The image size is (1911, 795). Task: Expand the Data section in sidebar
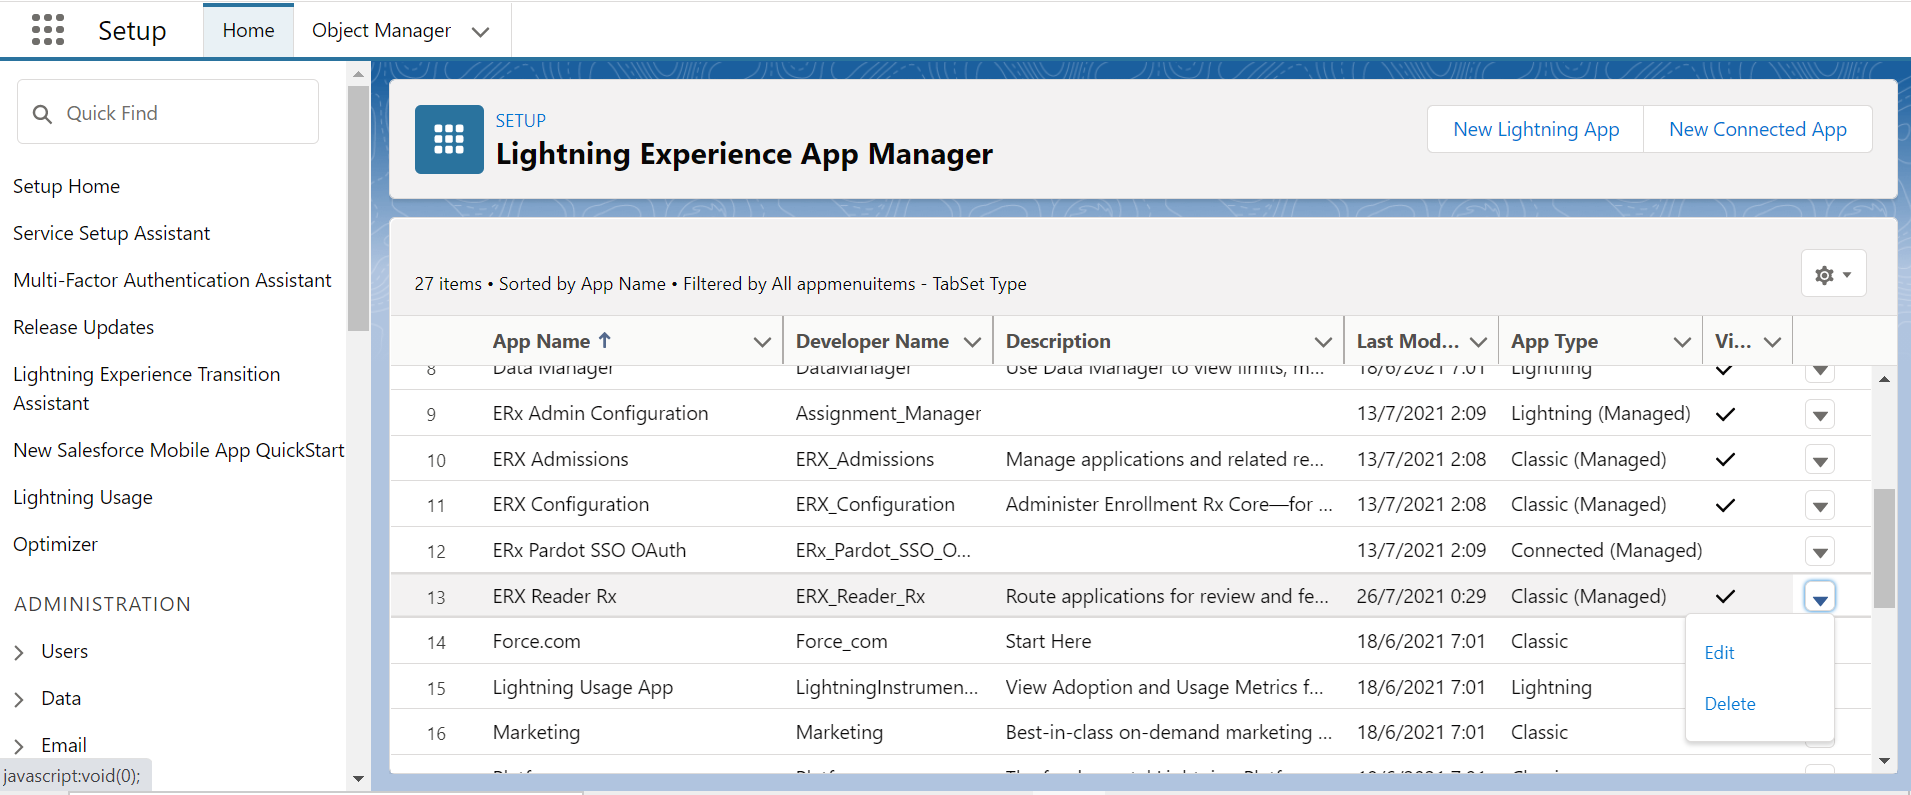pos(19,699)
